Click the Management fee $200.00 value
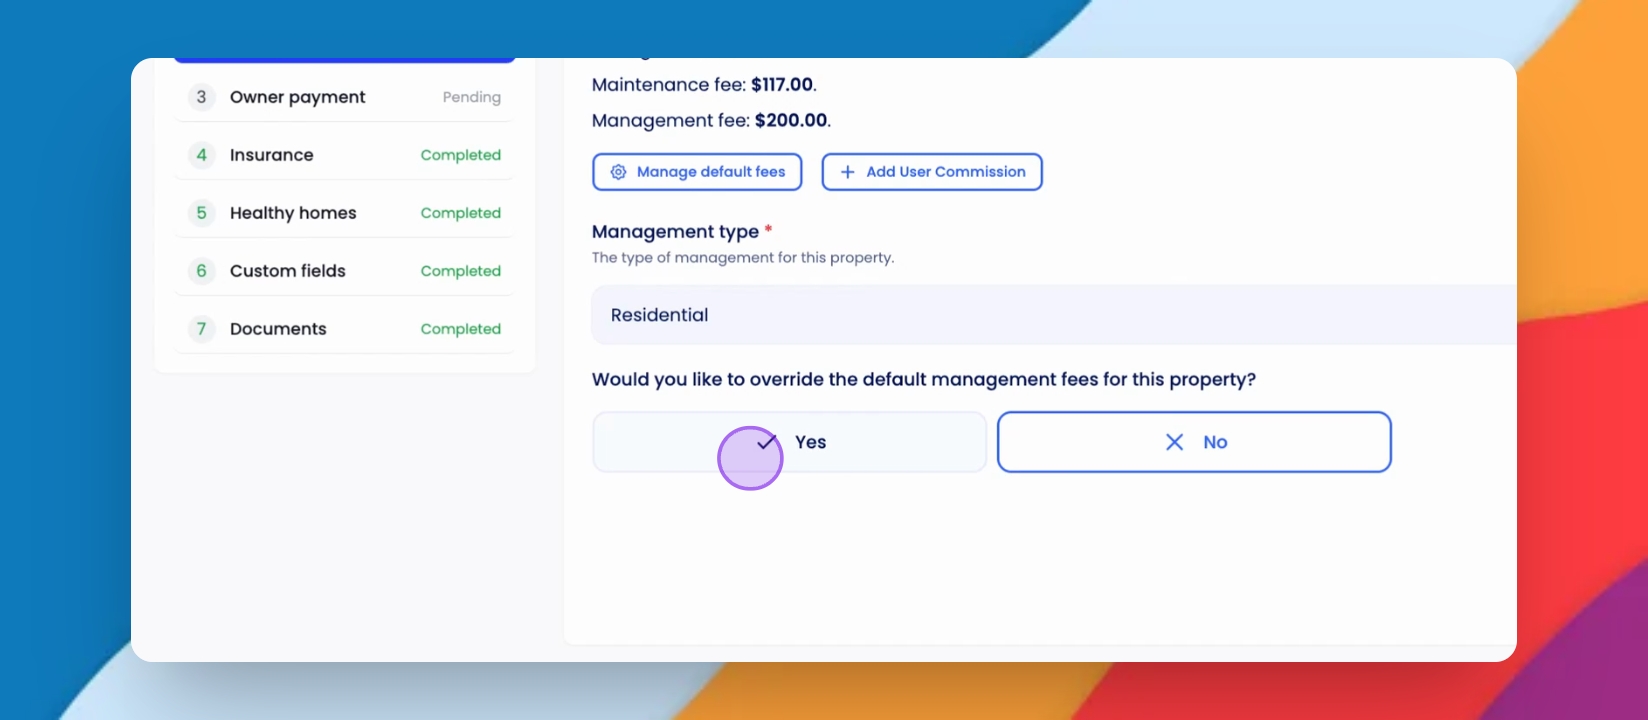The height and width of the screenshot is (720, 1648). (x=791, y=120)
